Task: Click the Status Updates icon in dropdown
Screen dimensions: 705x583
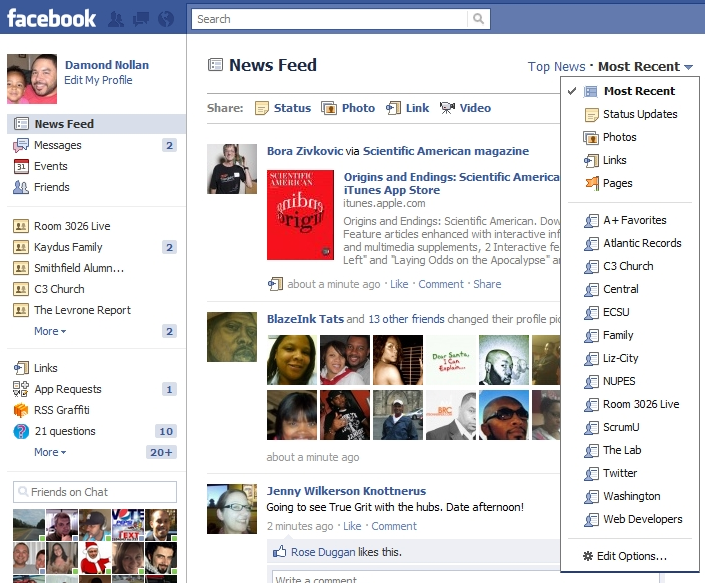Action: pyautogui.click(x=592, y=115)
